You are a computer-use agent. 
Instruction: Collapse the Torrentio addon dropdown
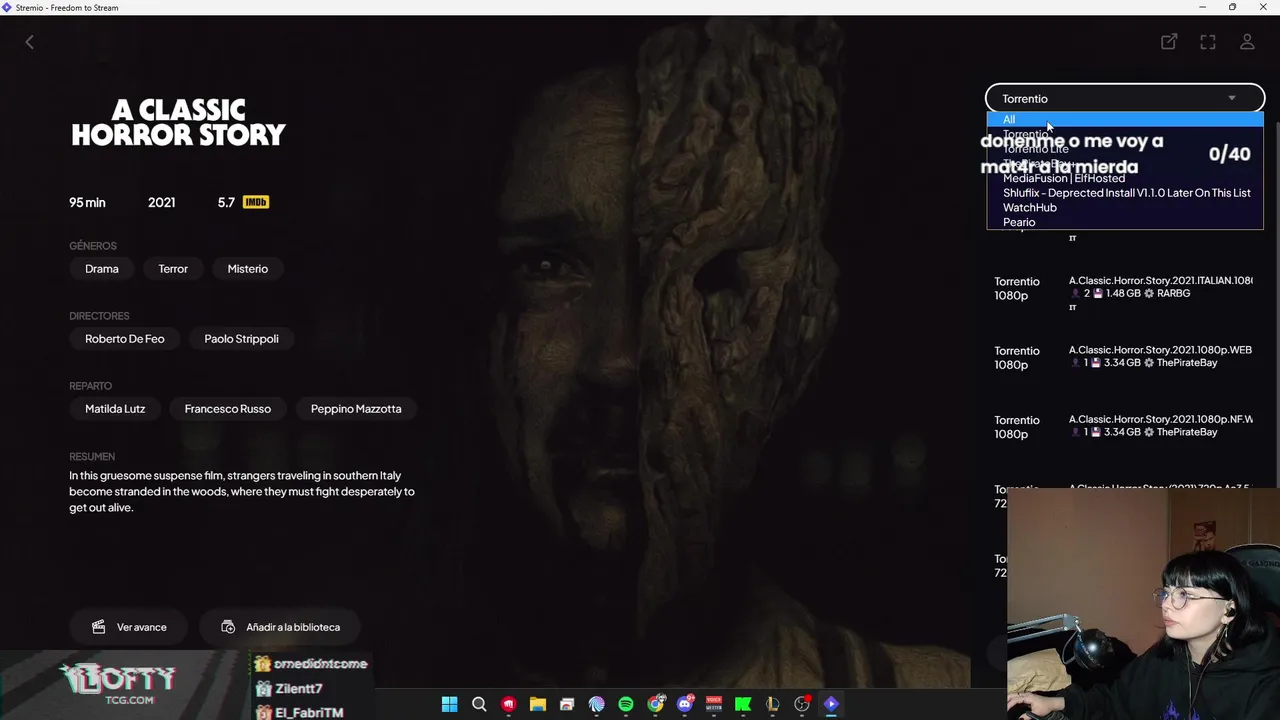click(1125, 98)
